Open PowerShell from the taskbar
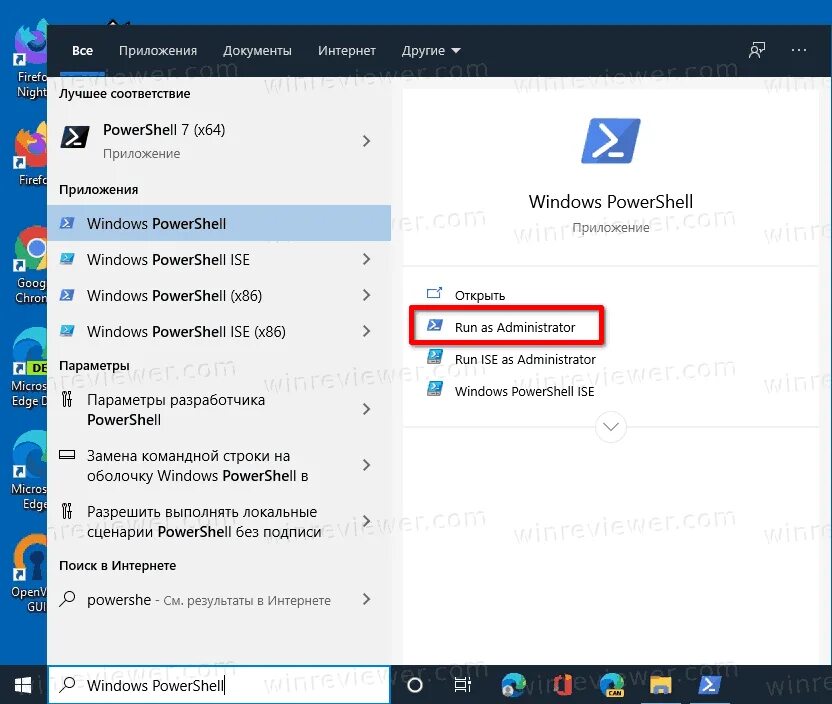 pyautogui.click(x=709, y=685)
